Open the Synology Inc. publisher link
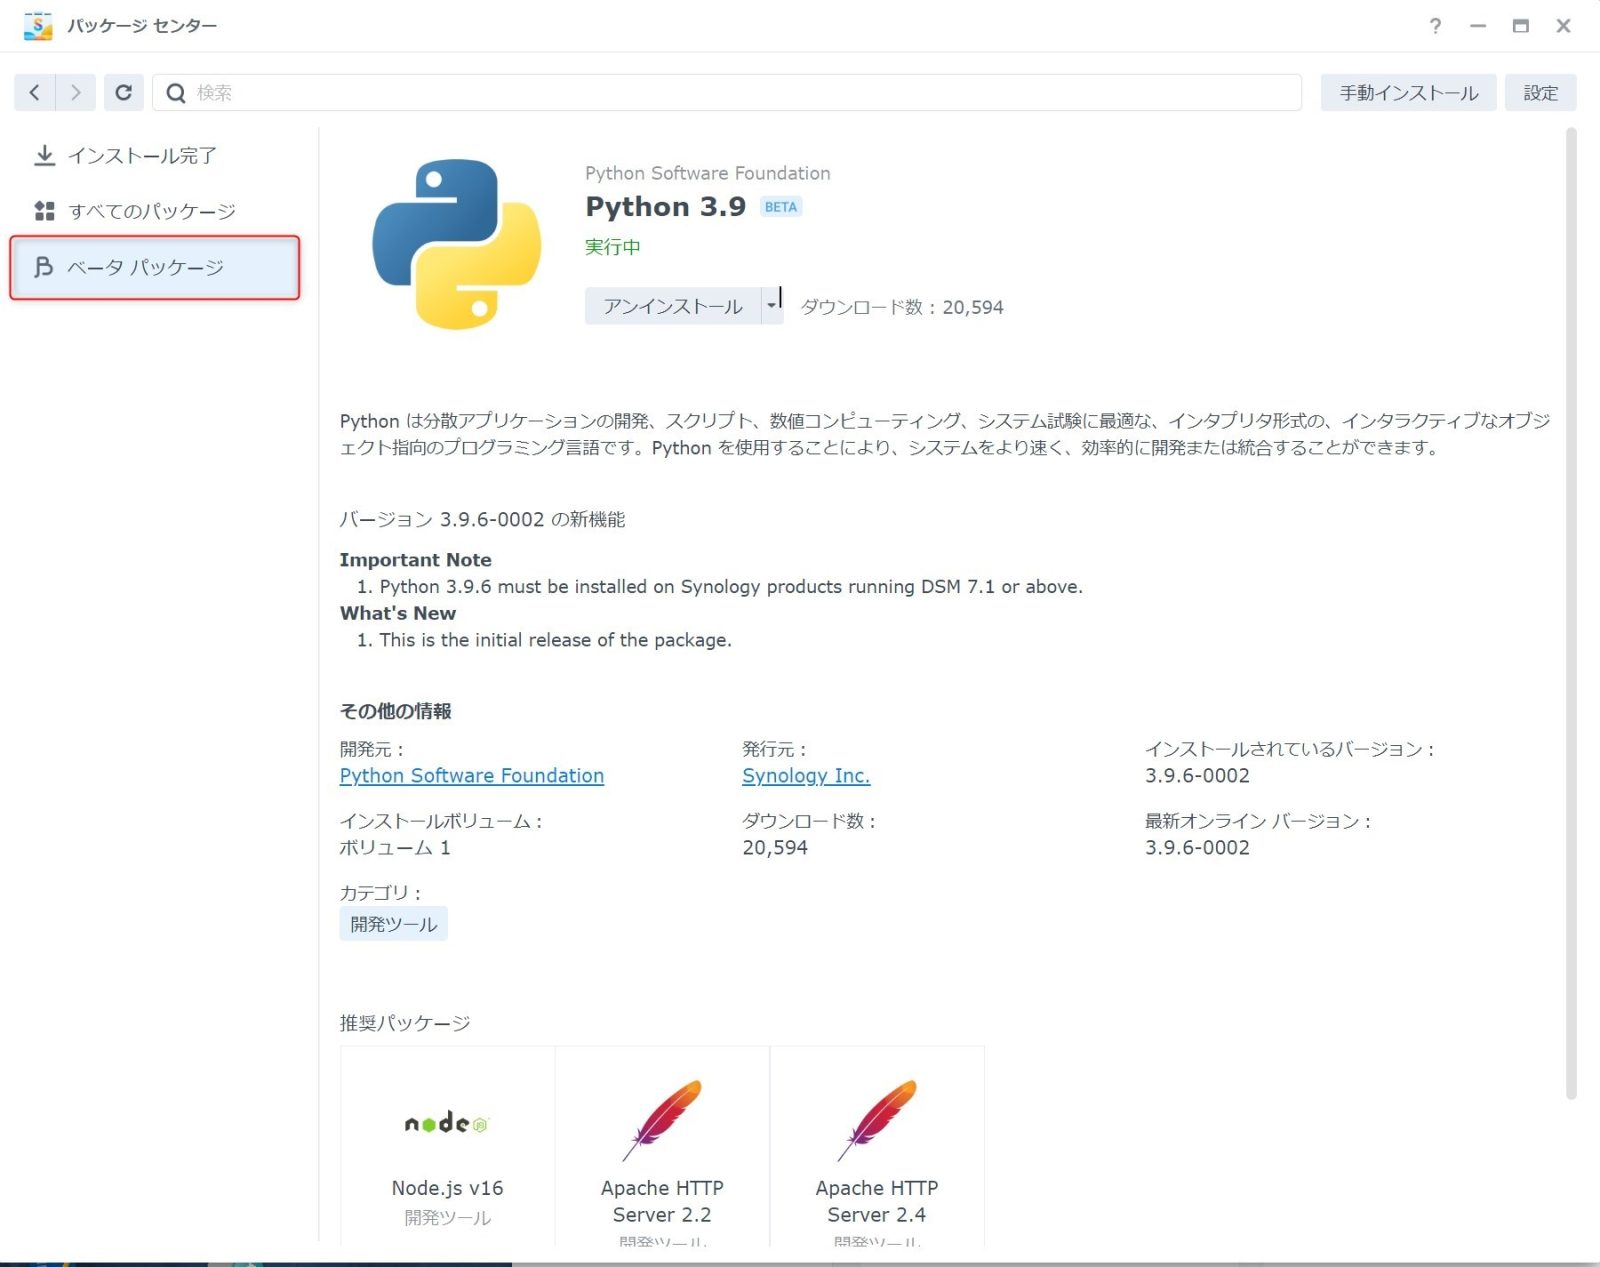The height and width of the screenshot is (1267, 1600). click(x=806, y=776)
